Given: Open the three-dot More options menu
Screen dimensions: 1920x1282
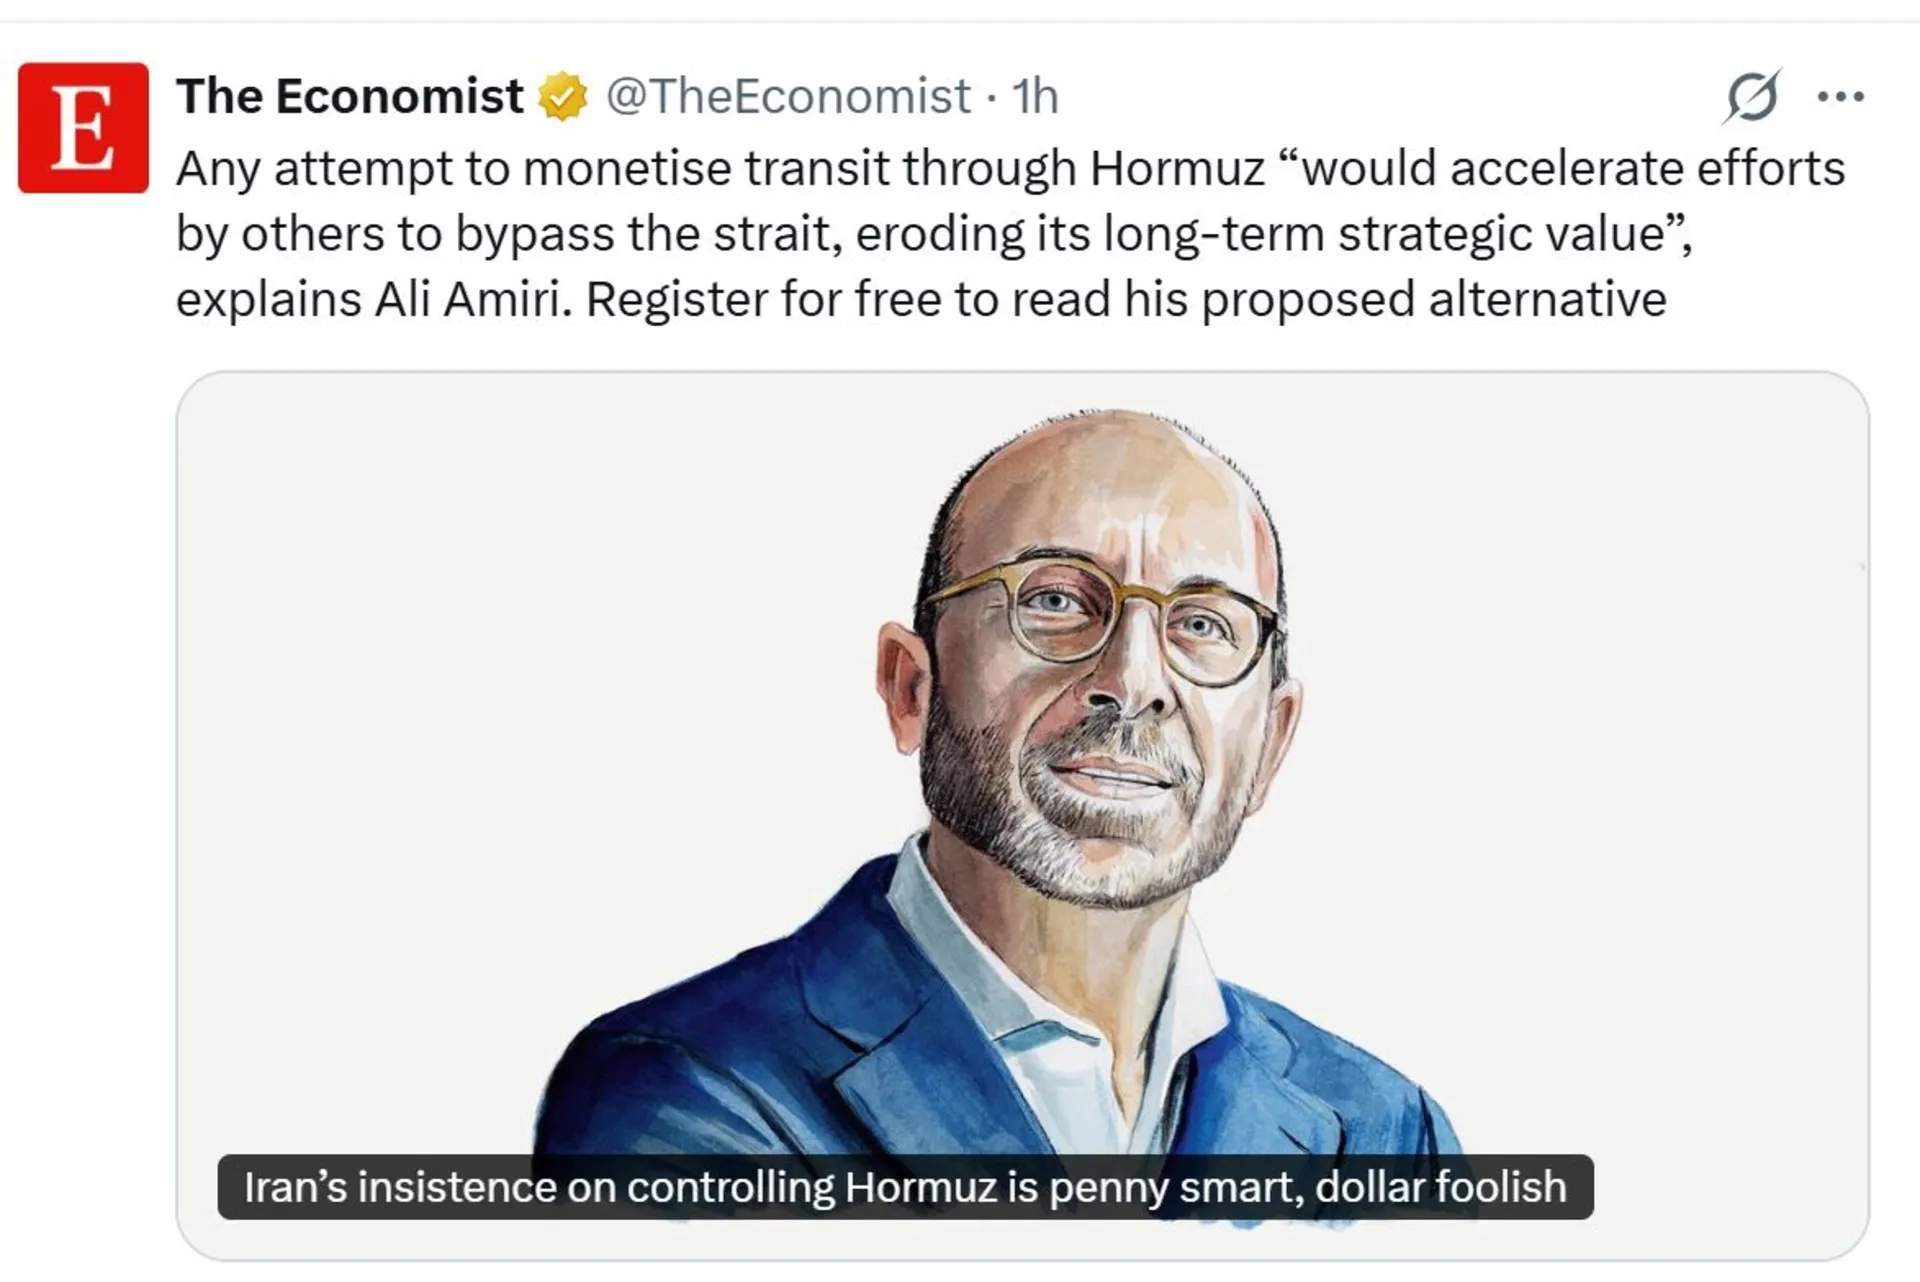Looking at the screenshot, I should [x=1840, y=97].
